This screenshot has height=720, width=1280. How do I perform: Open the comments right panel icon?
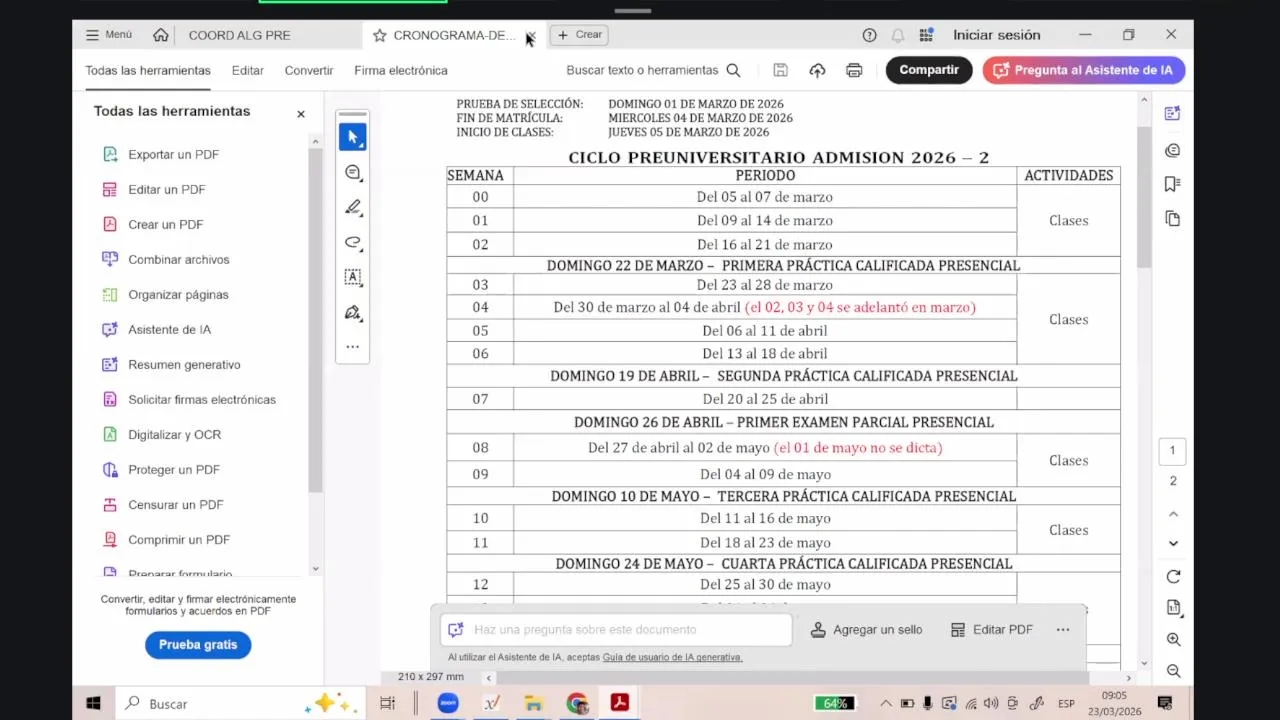(x=1173, y=150)
